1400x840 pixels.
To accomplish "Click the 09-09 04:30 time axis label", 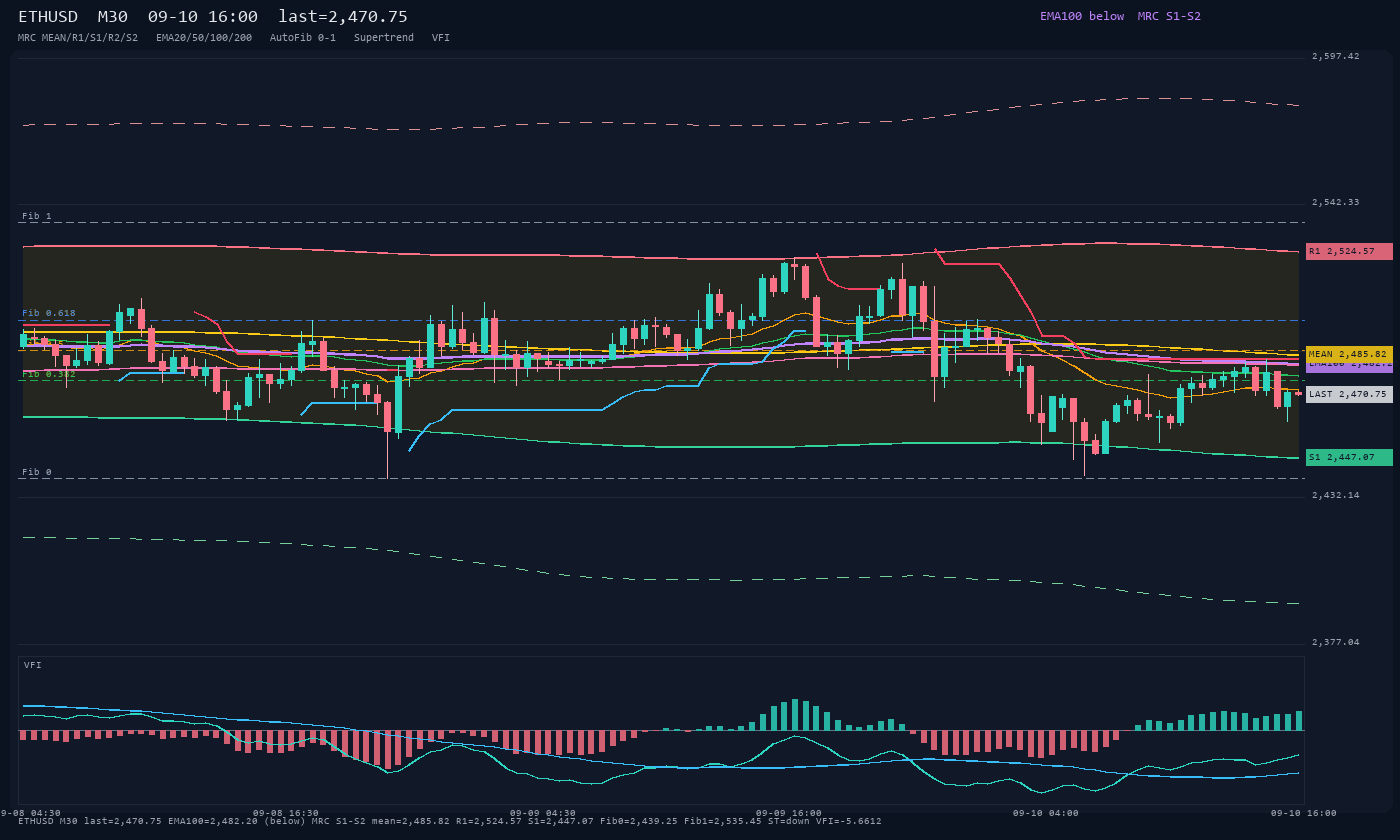I will 543,813.
